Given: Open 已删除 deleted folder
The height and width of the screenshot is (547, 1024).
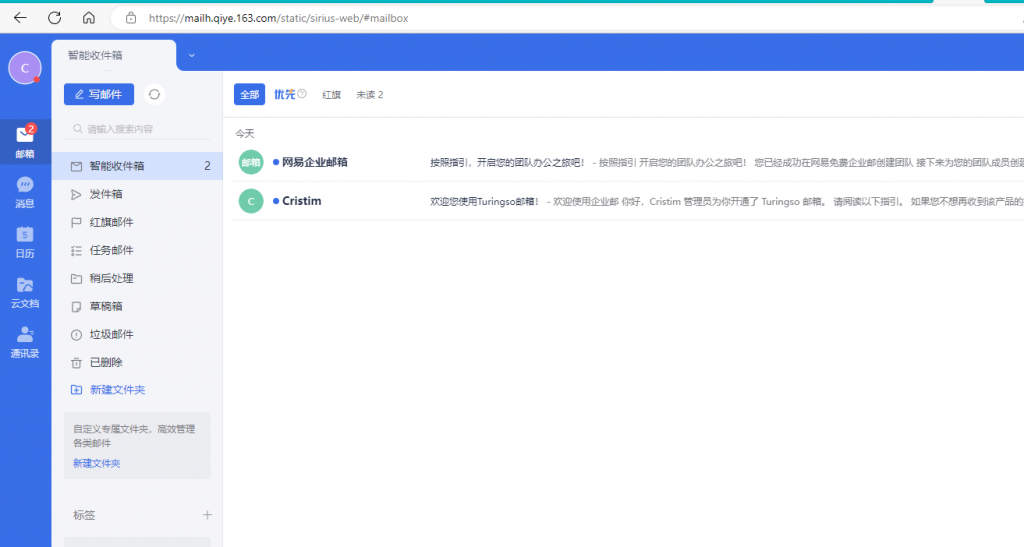Looking at the screenshot, I should (137, 362).
